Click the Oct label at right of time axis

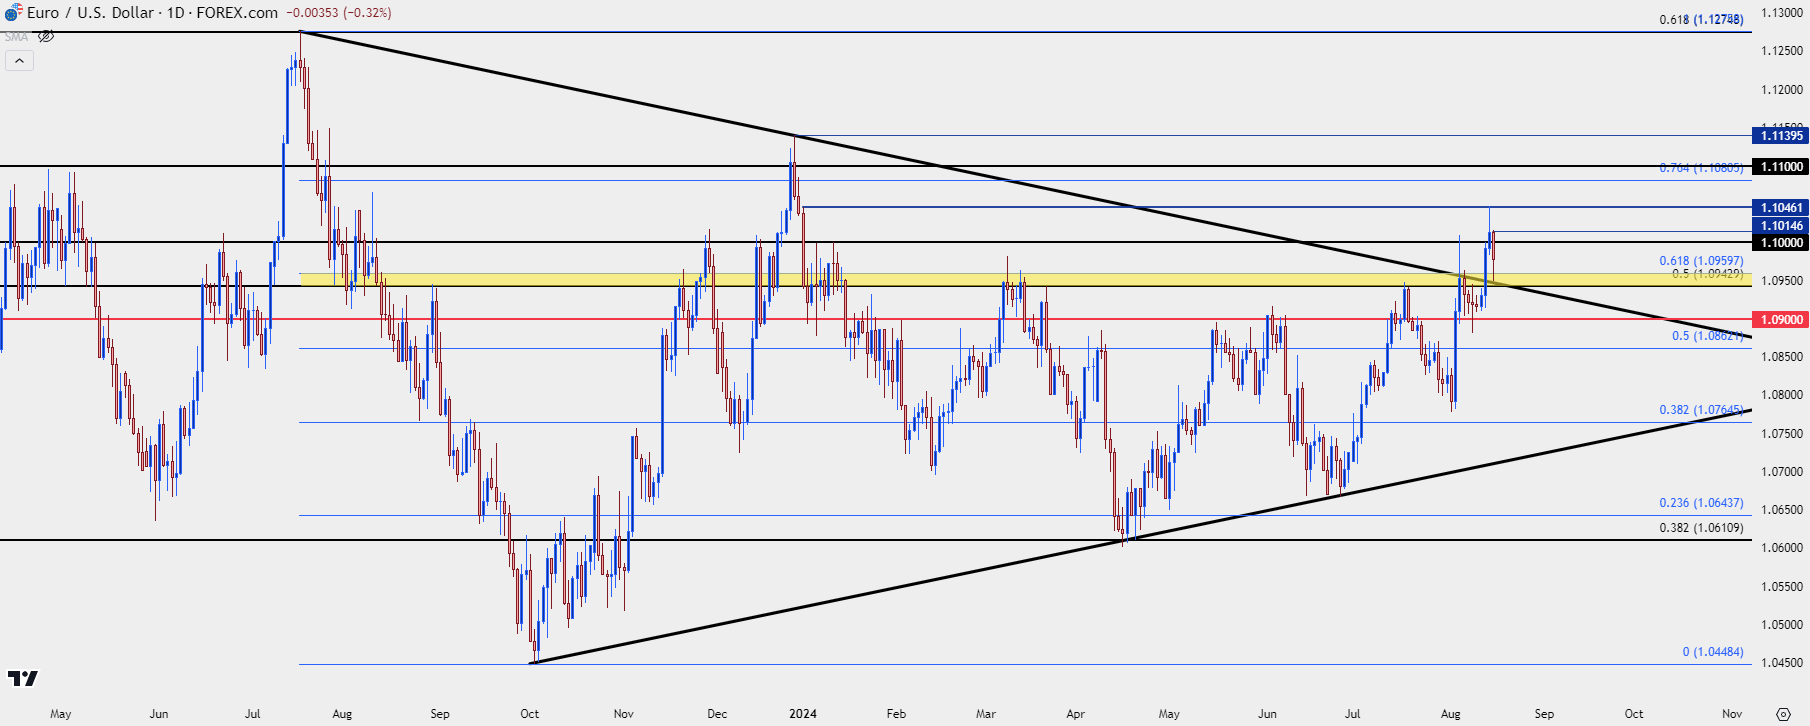[x=1634, y=714]
